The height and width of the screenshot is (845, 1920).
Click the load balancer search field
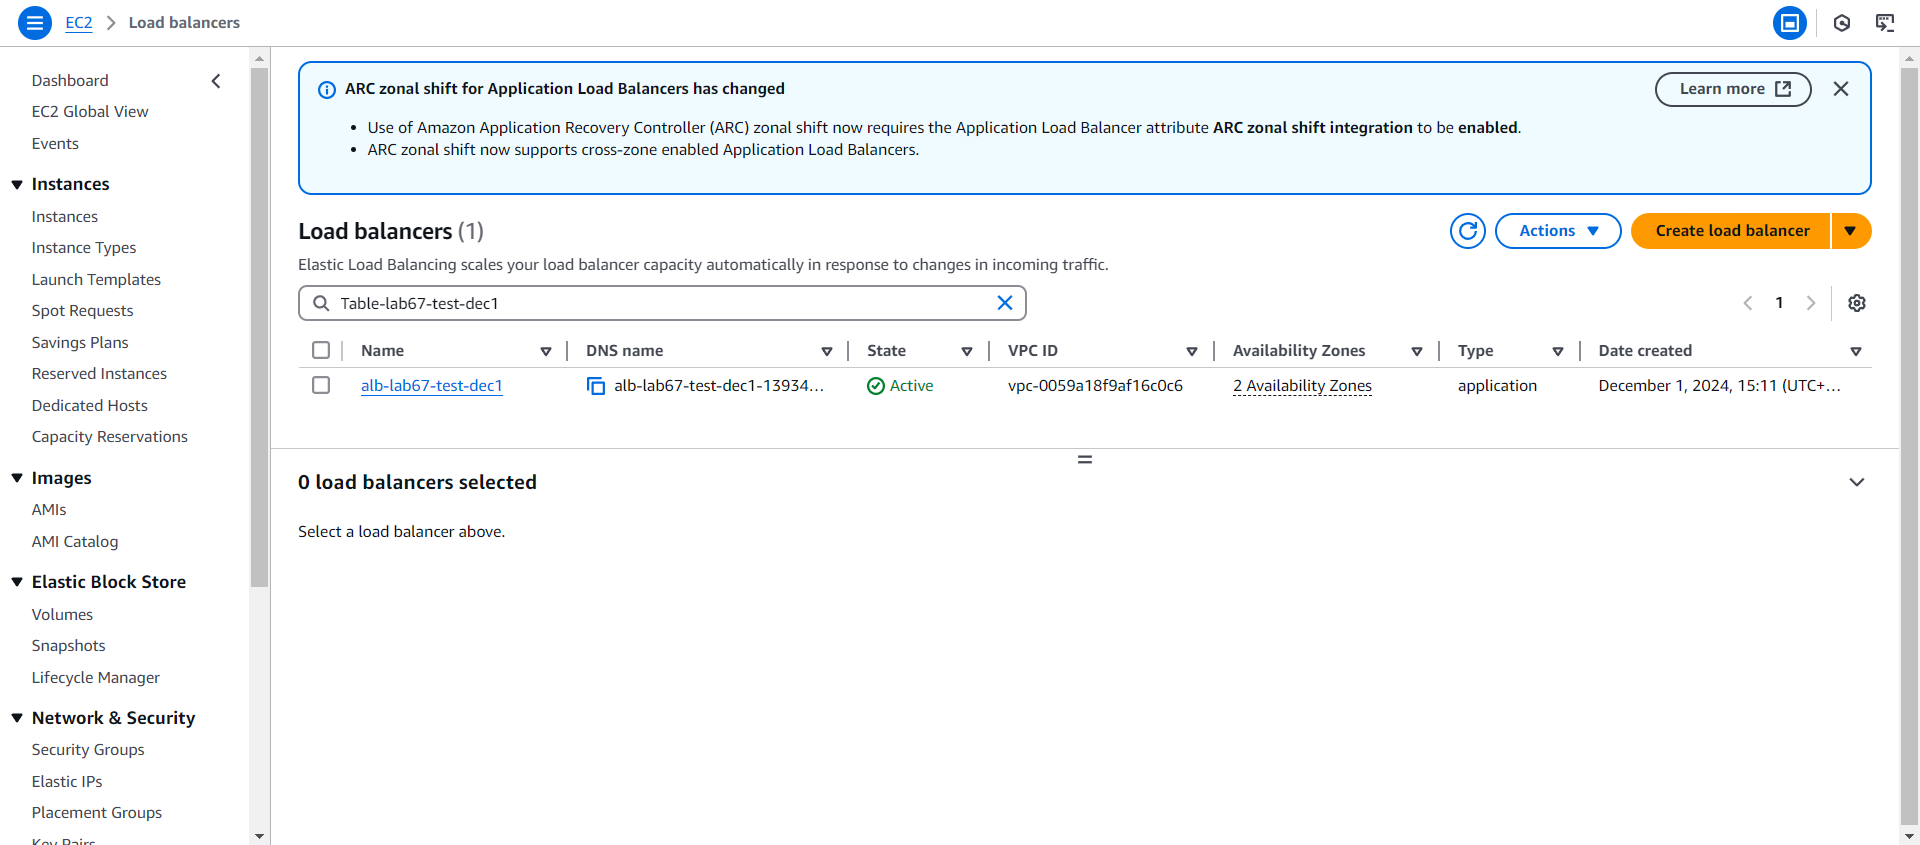pyautogui.click(x=662, y=303)
